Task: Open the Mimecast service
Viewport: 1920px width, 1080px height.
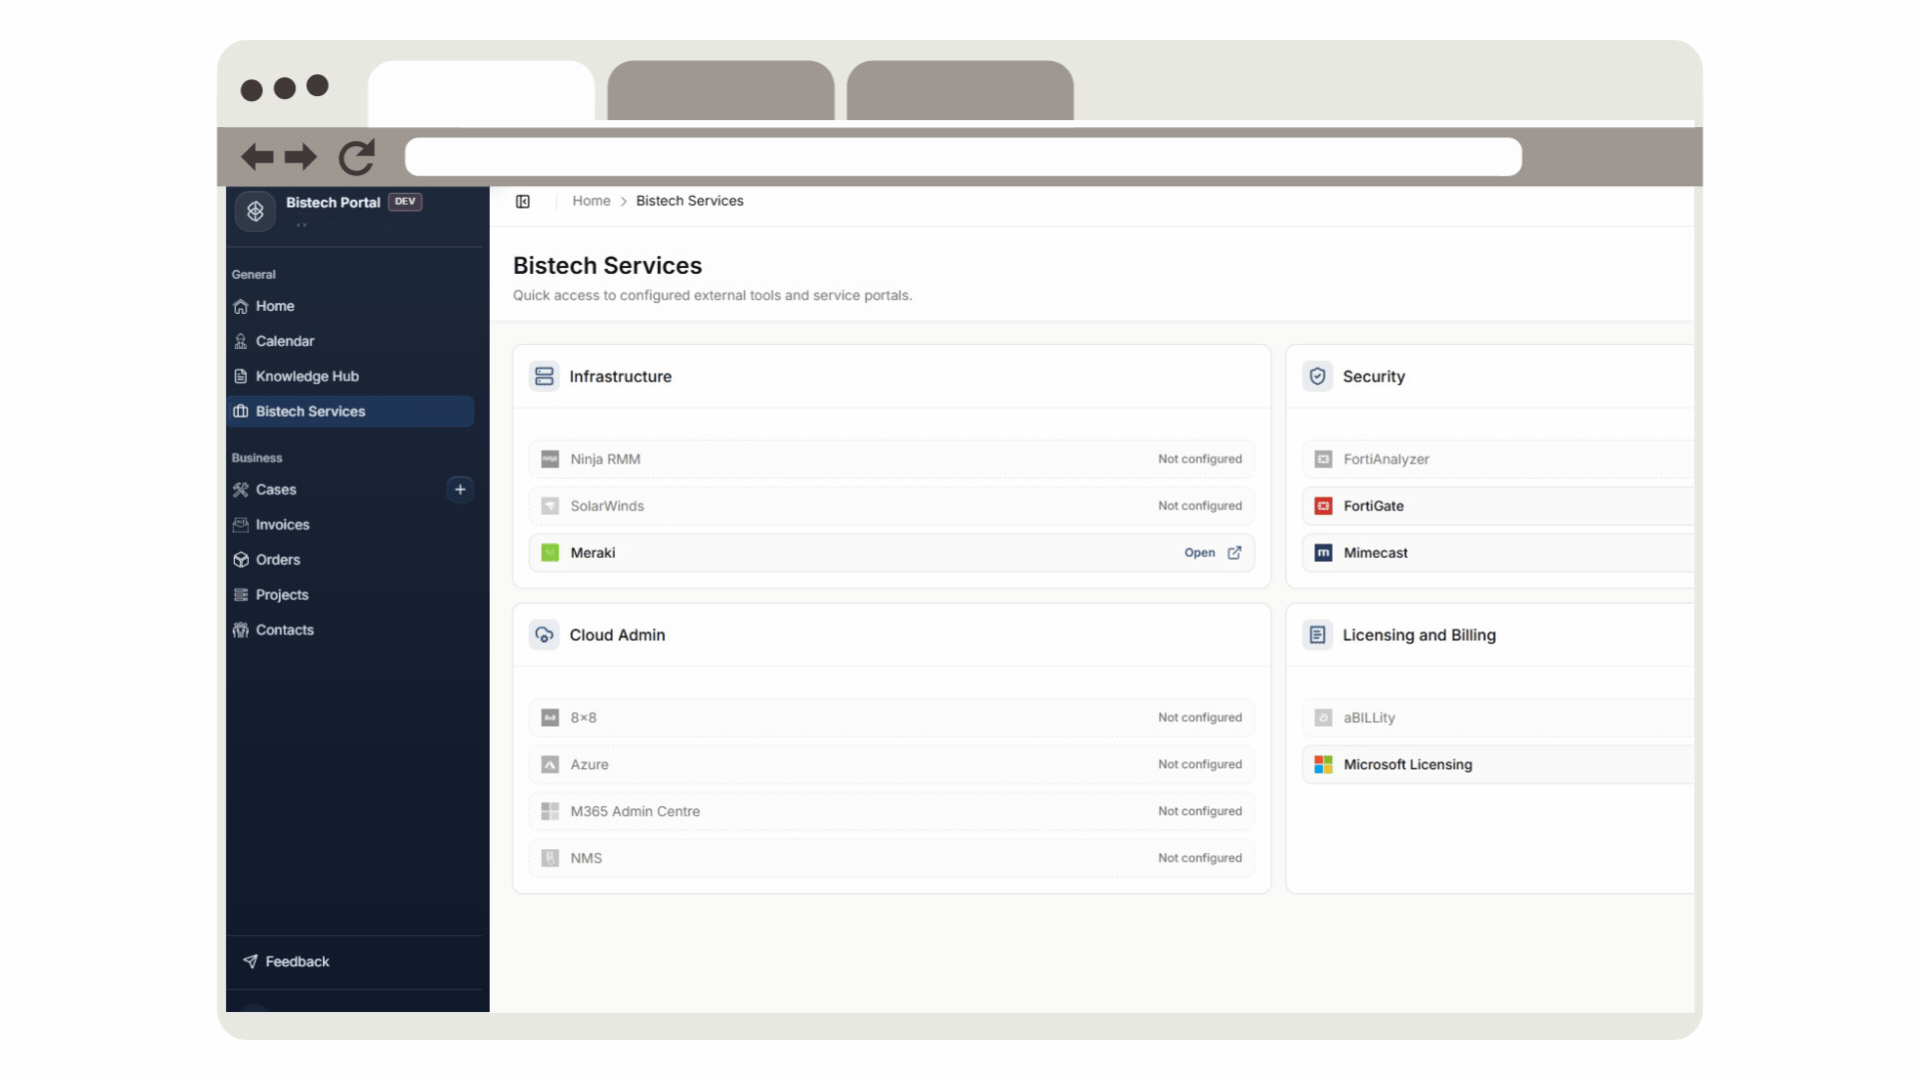Action: coord(1498,552)
